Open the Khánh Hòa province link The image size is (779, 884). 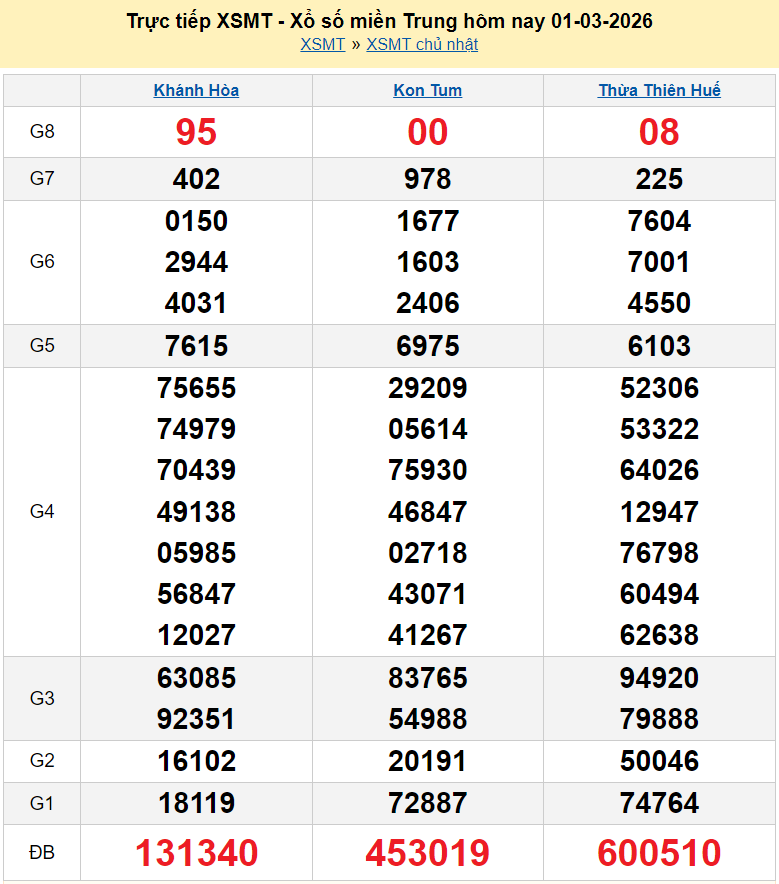tap(196, 91)
